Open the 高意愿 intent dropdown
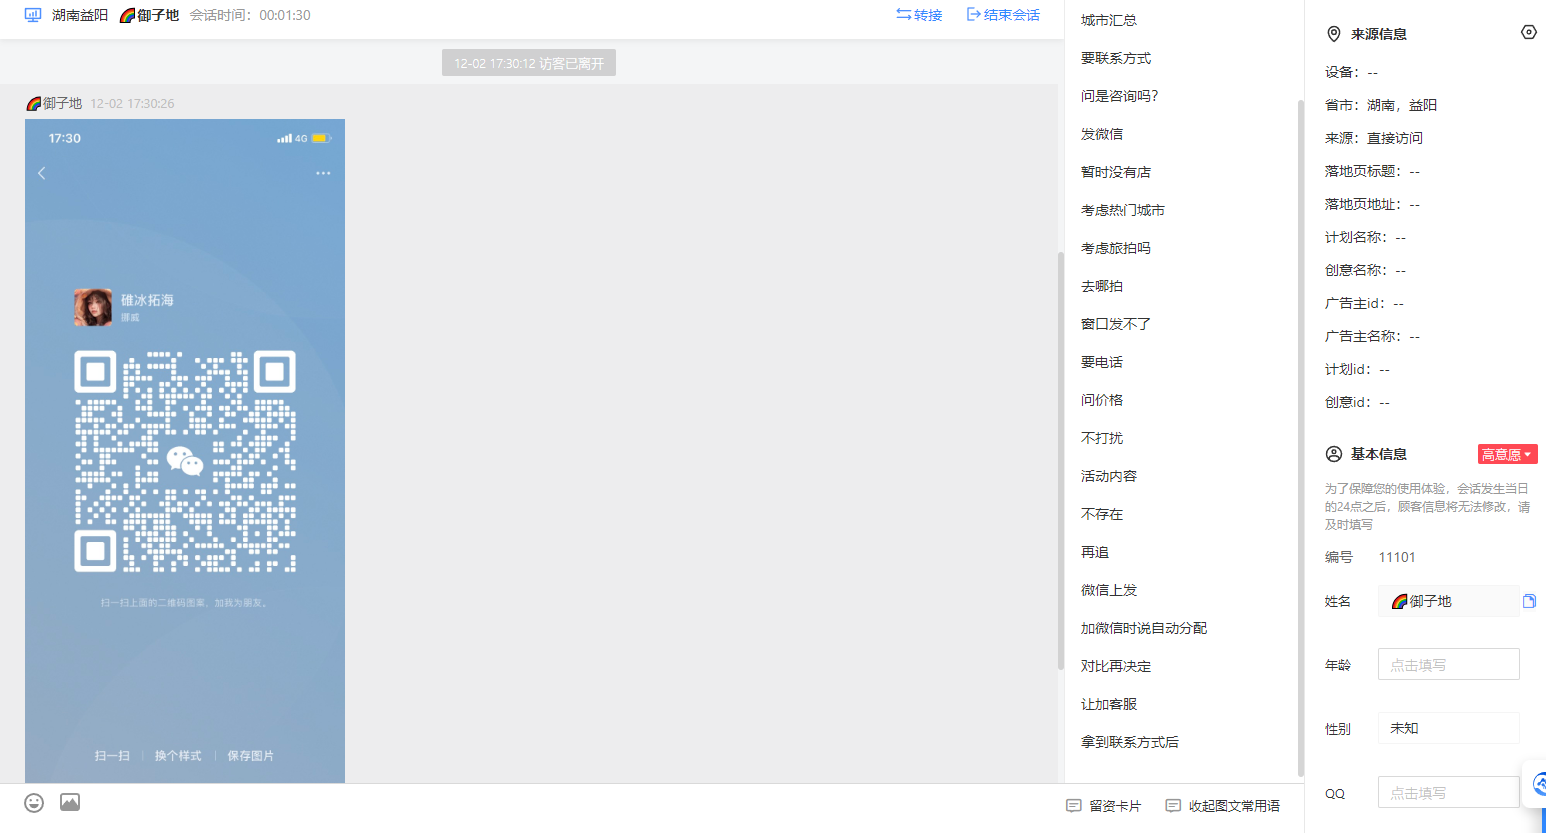 click(x=1507, y=454)
